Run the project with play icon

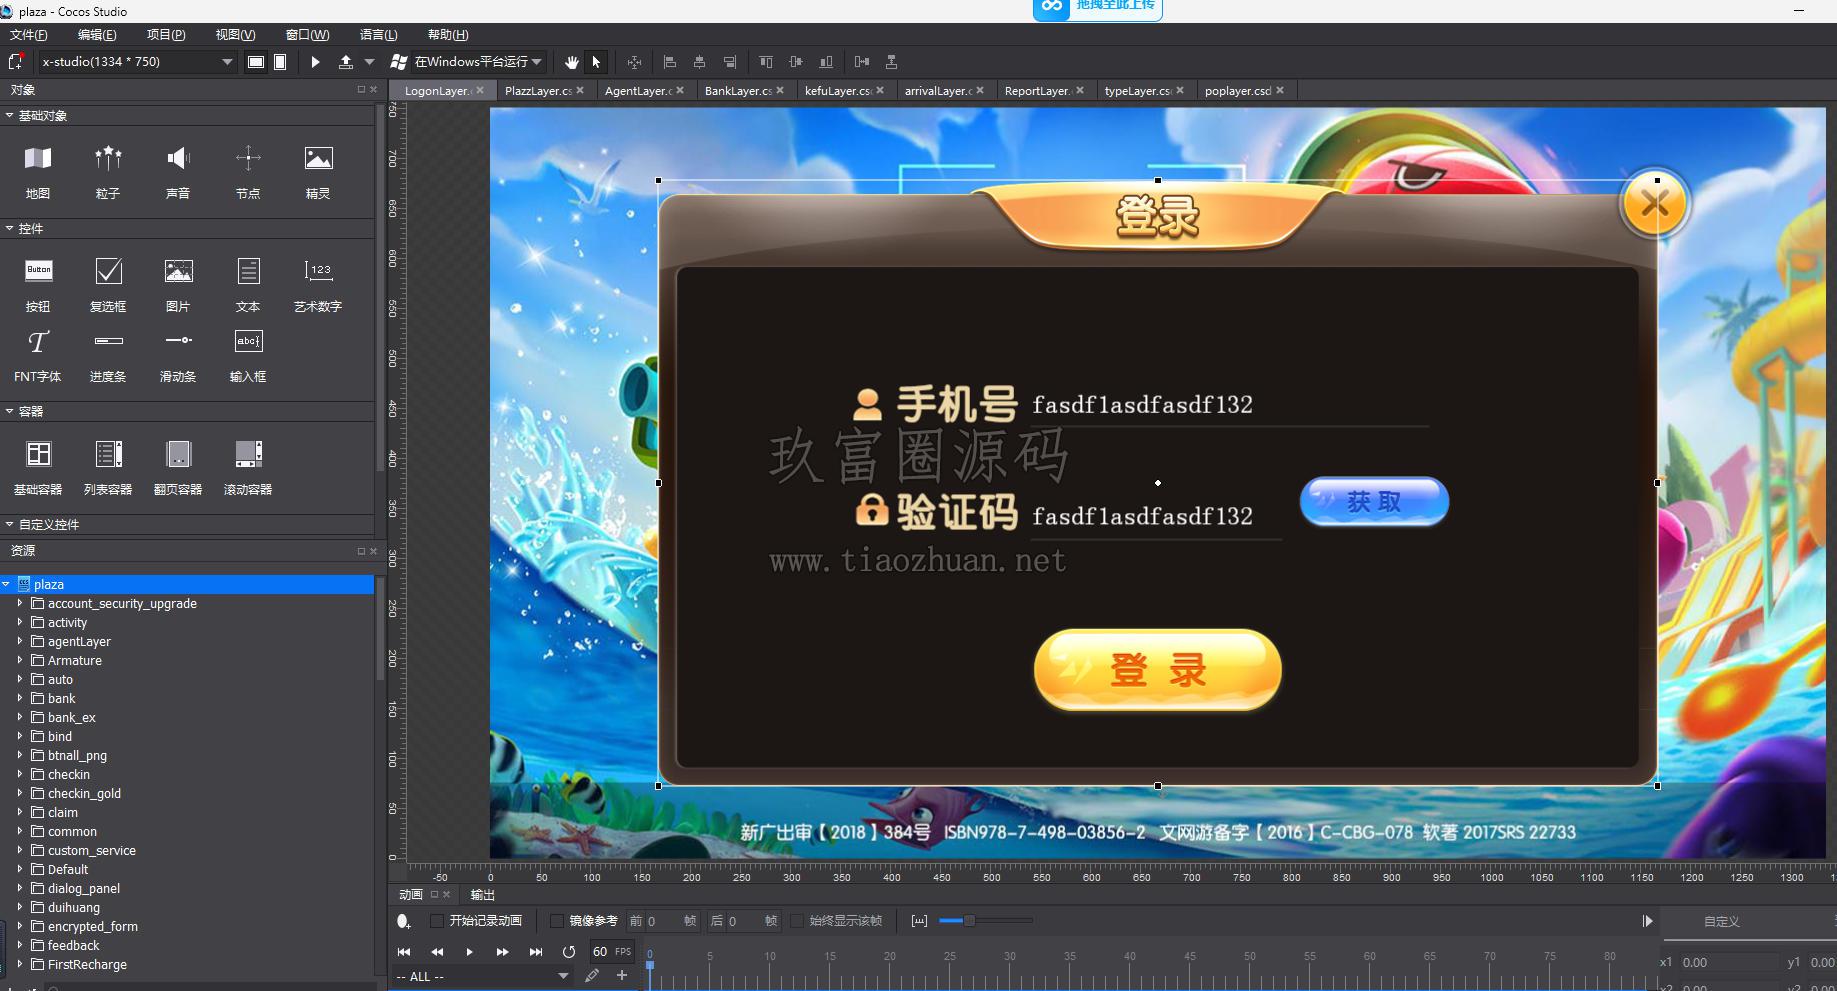click(x=315, y=62)
